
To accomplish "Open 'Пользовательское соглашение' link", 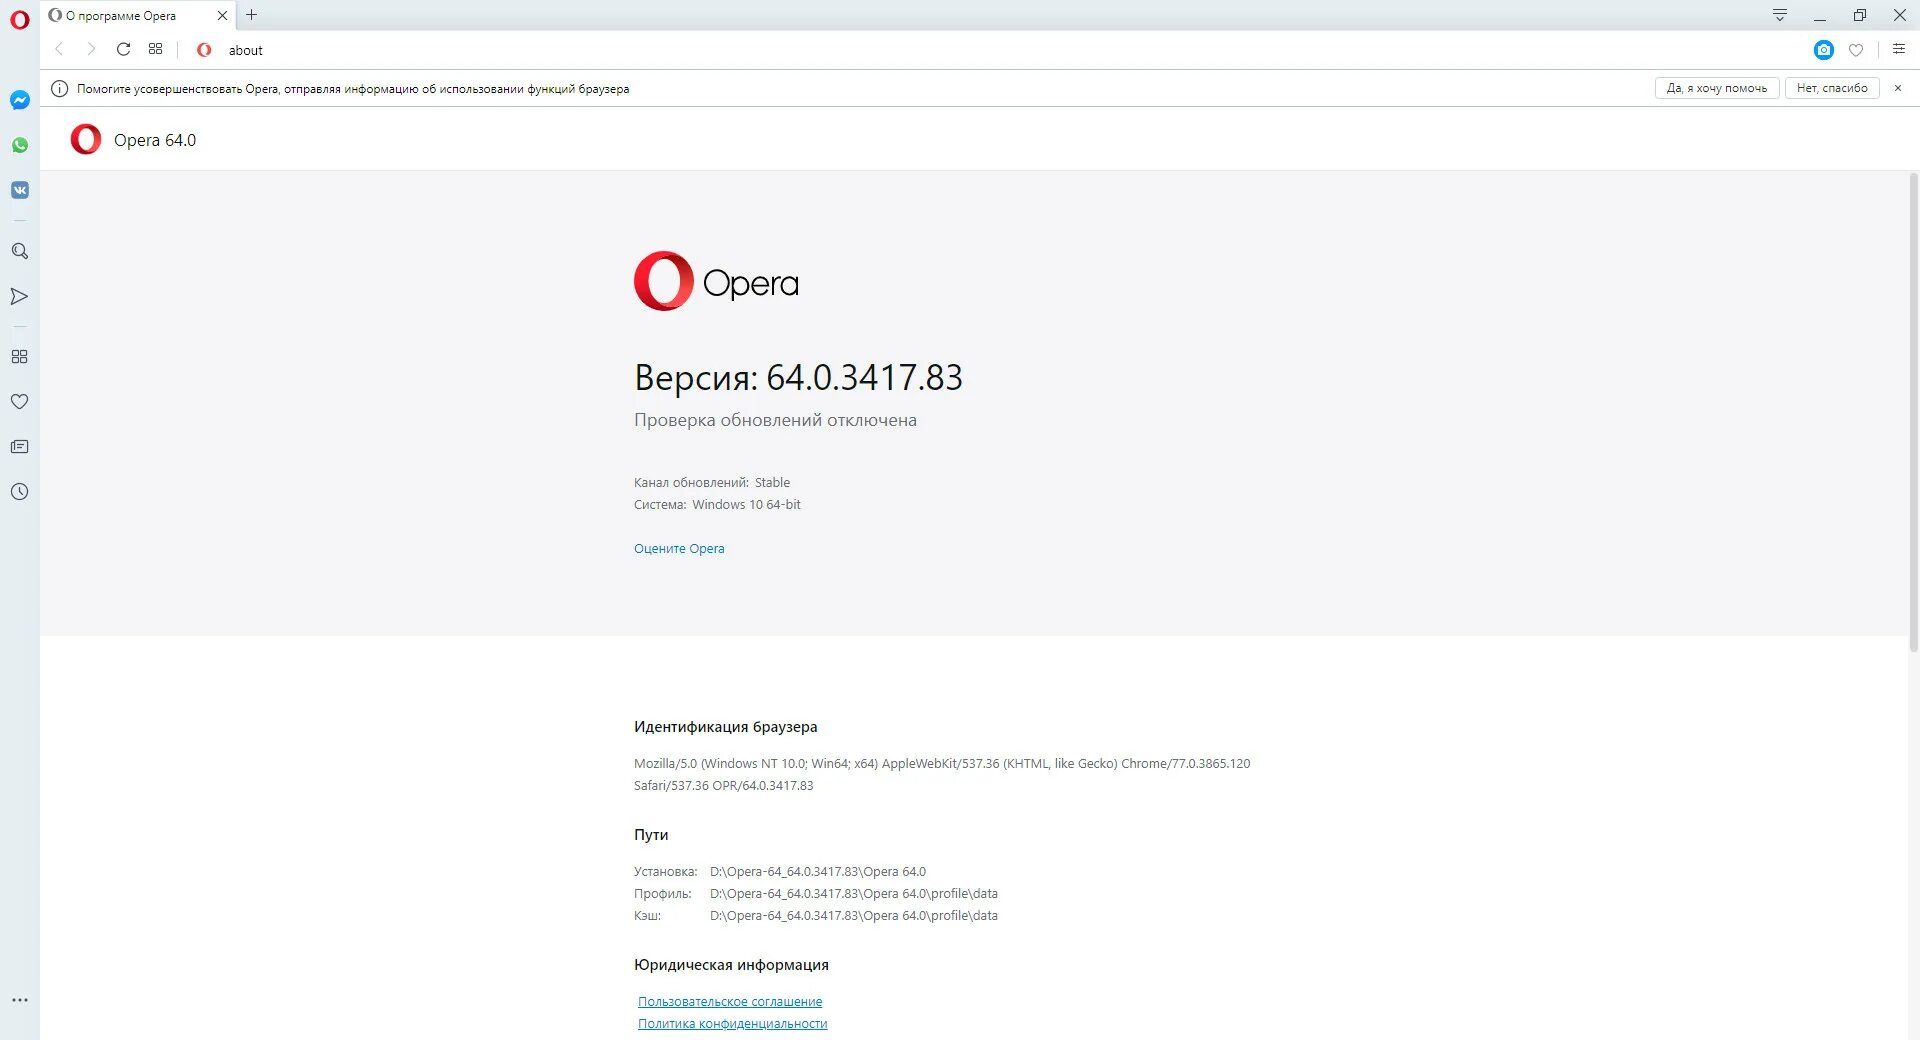I will coord(730,1002).
